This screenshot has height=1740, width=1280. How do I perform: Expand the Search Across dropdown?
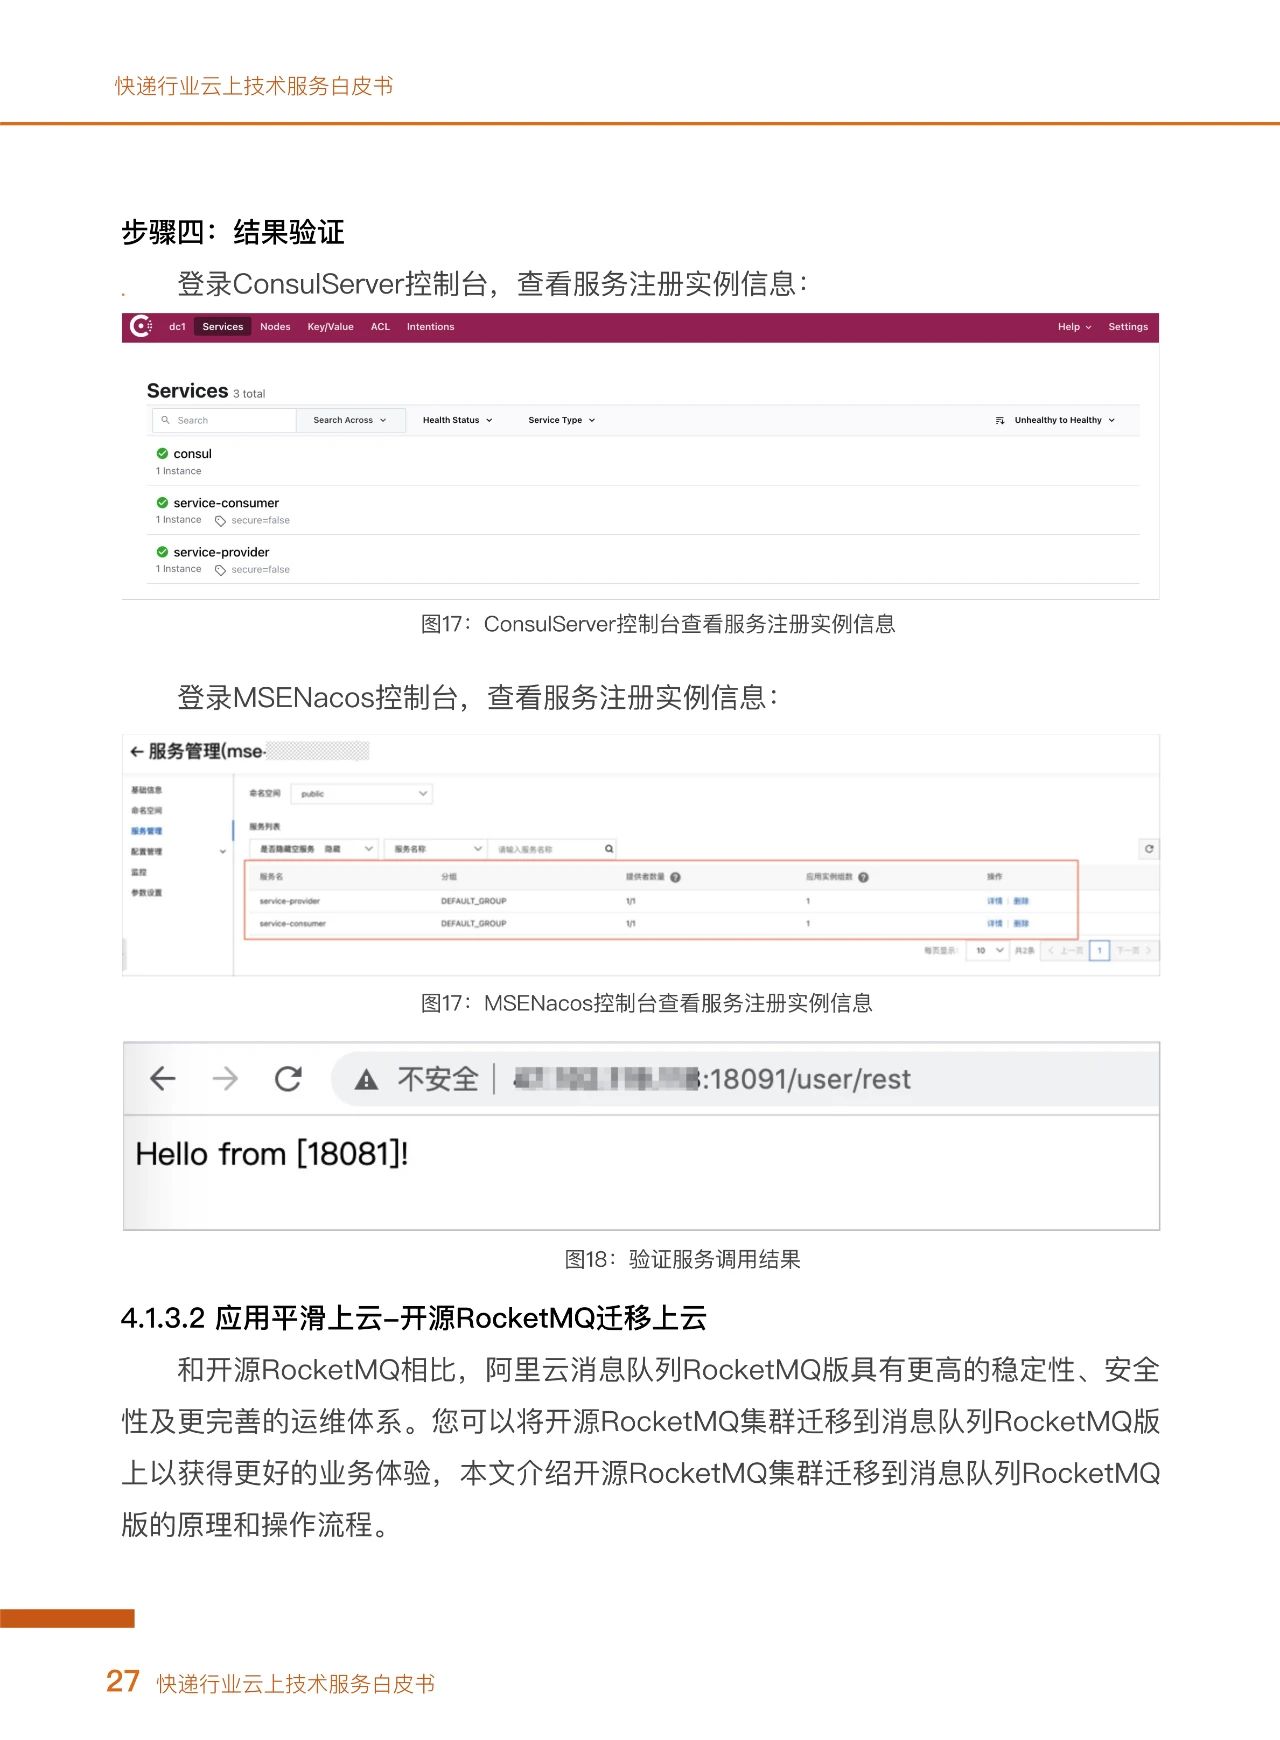(x=350, y=420)
